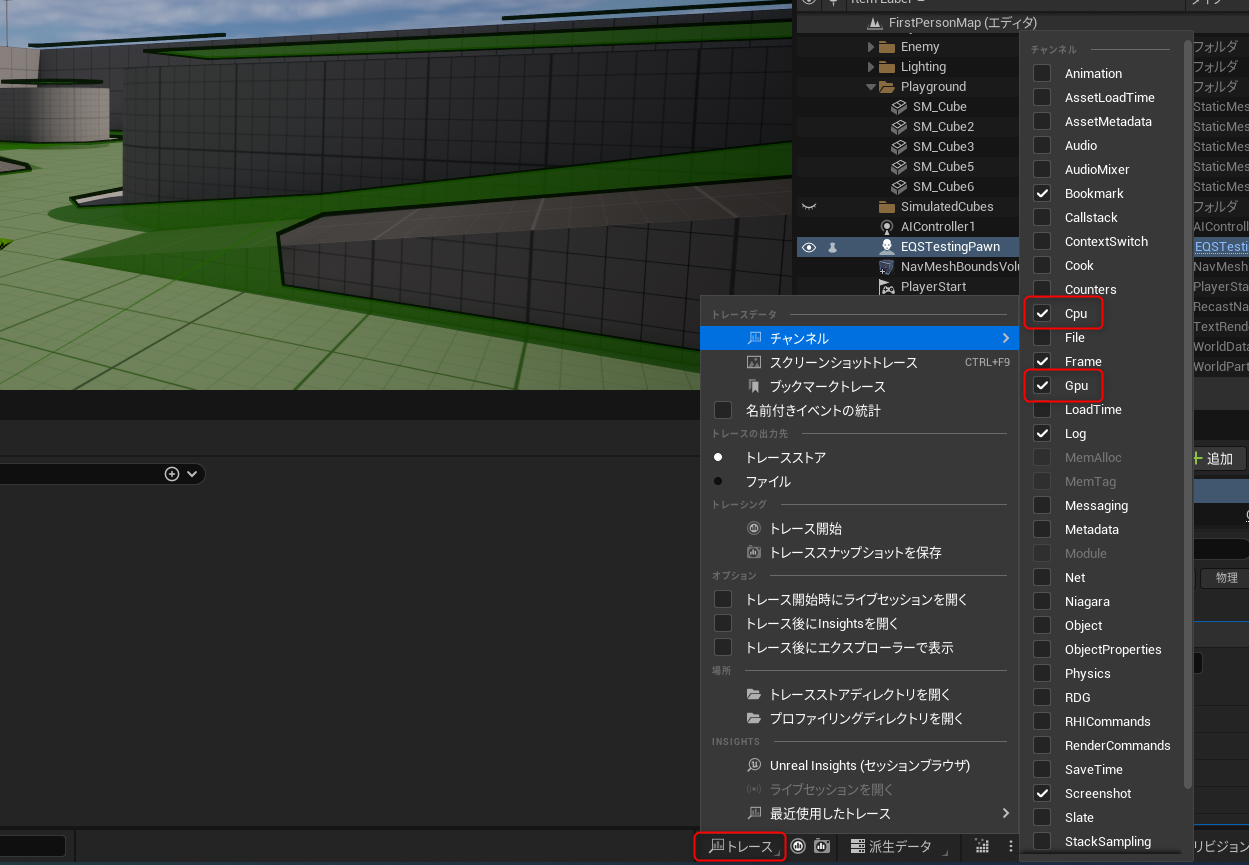Click the plus icon in the search bar
This screenshot has width=1249, height=865.
170,473
